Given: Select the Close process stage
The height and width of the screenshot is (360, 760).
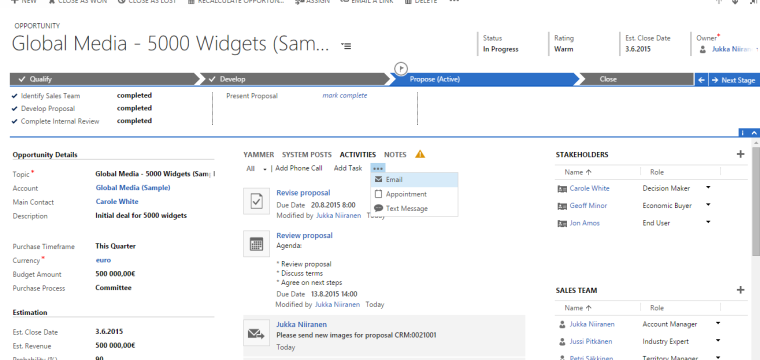Looking at the screenshot, I should pyautogui.click(x=636, y=79).
